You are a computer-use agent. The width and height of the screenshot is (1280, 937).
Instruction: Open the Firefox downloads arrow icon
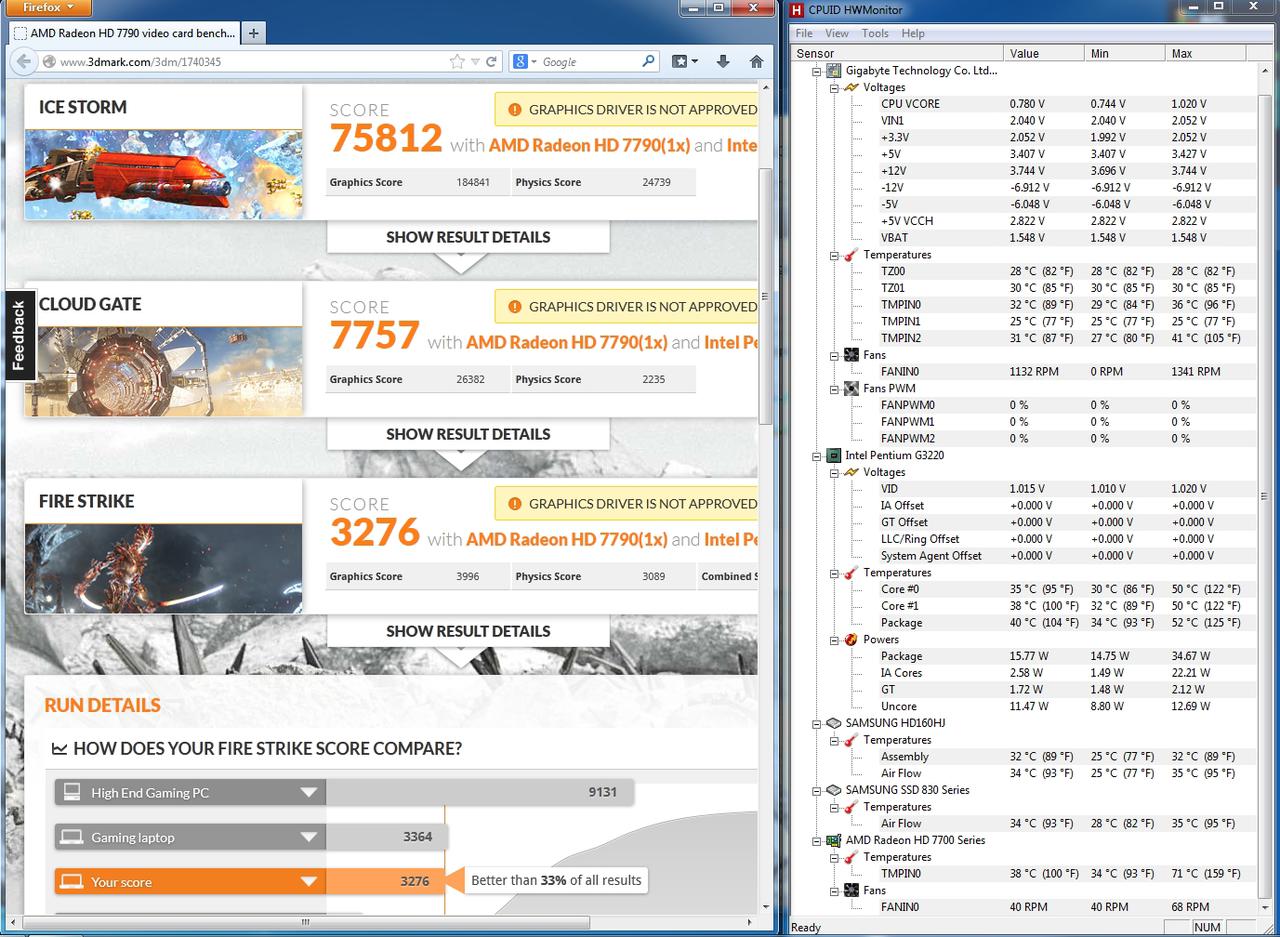pyautogui.click(x=723, y=61)
